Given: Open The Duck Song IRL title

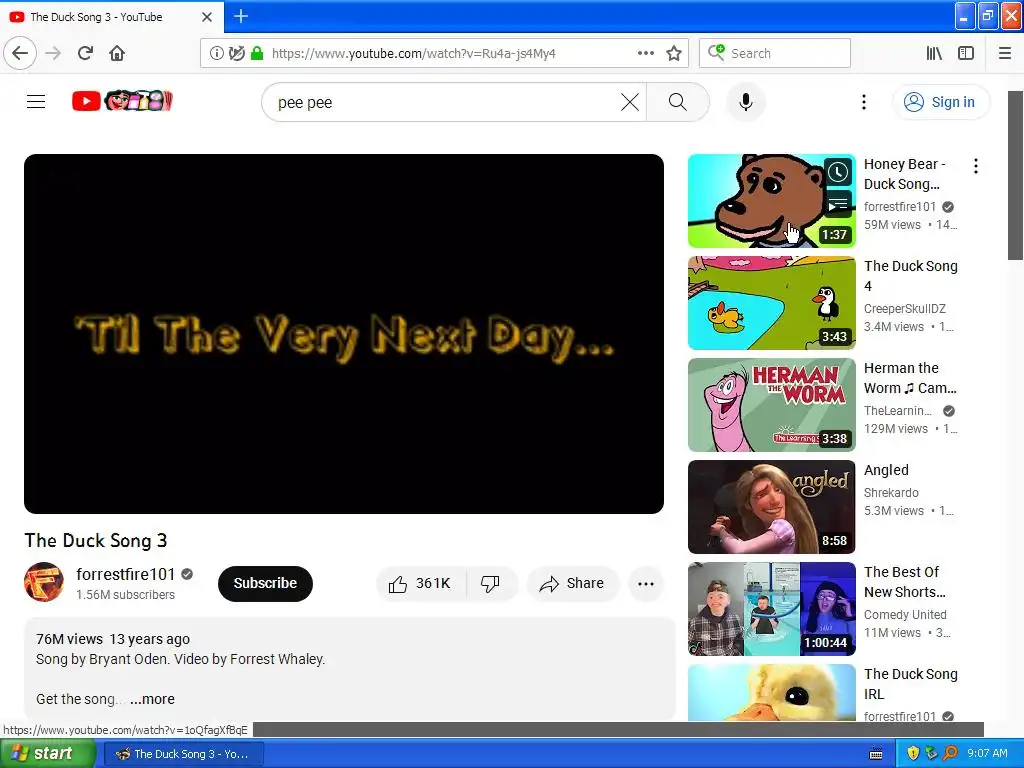Looking at the screenshot, I should [x=910, y=683].
